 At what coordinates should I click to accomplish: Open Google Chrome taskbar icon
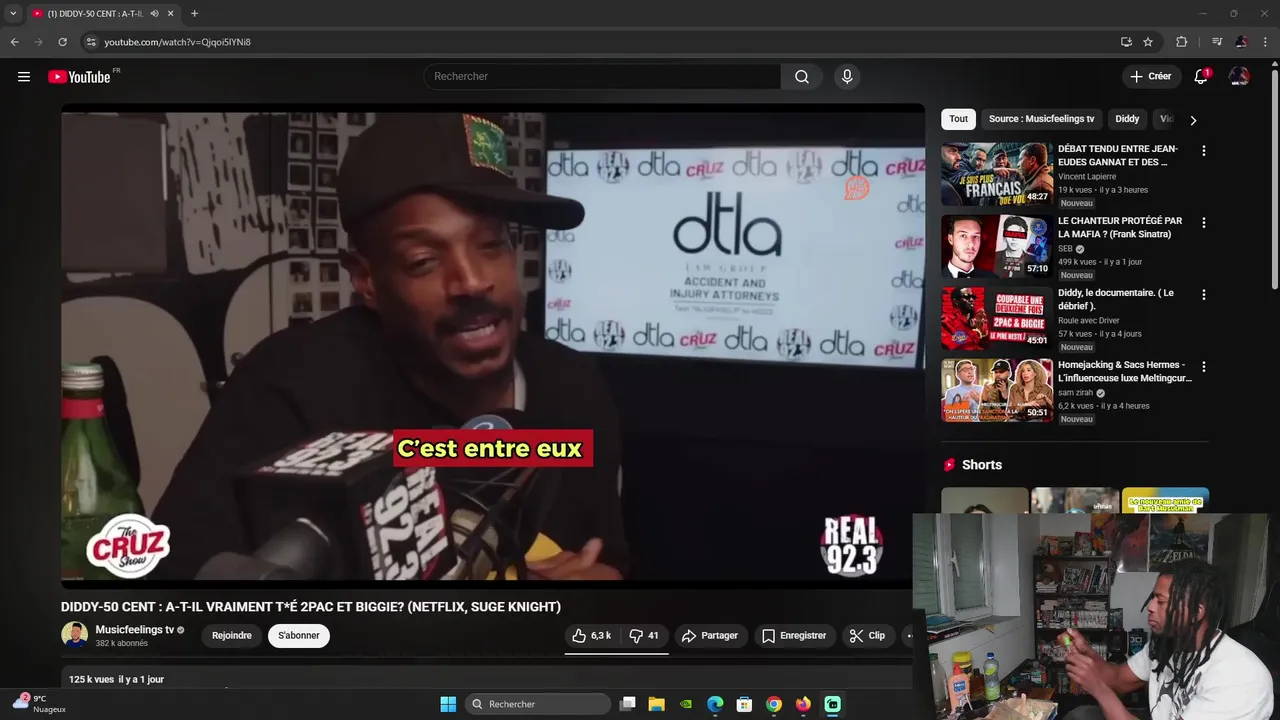tap(773, 704)
